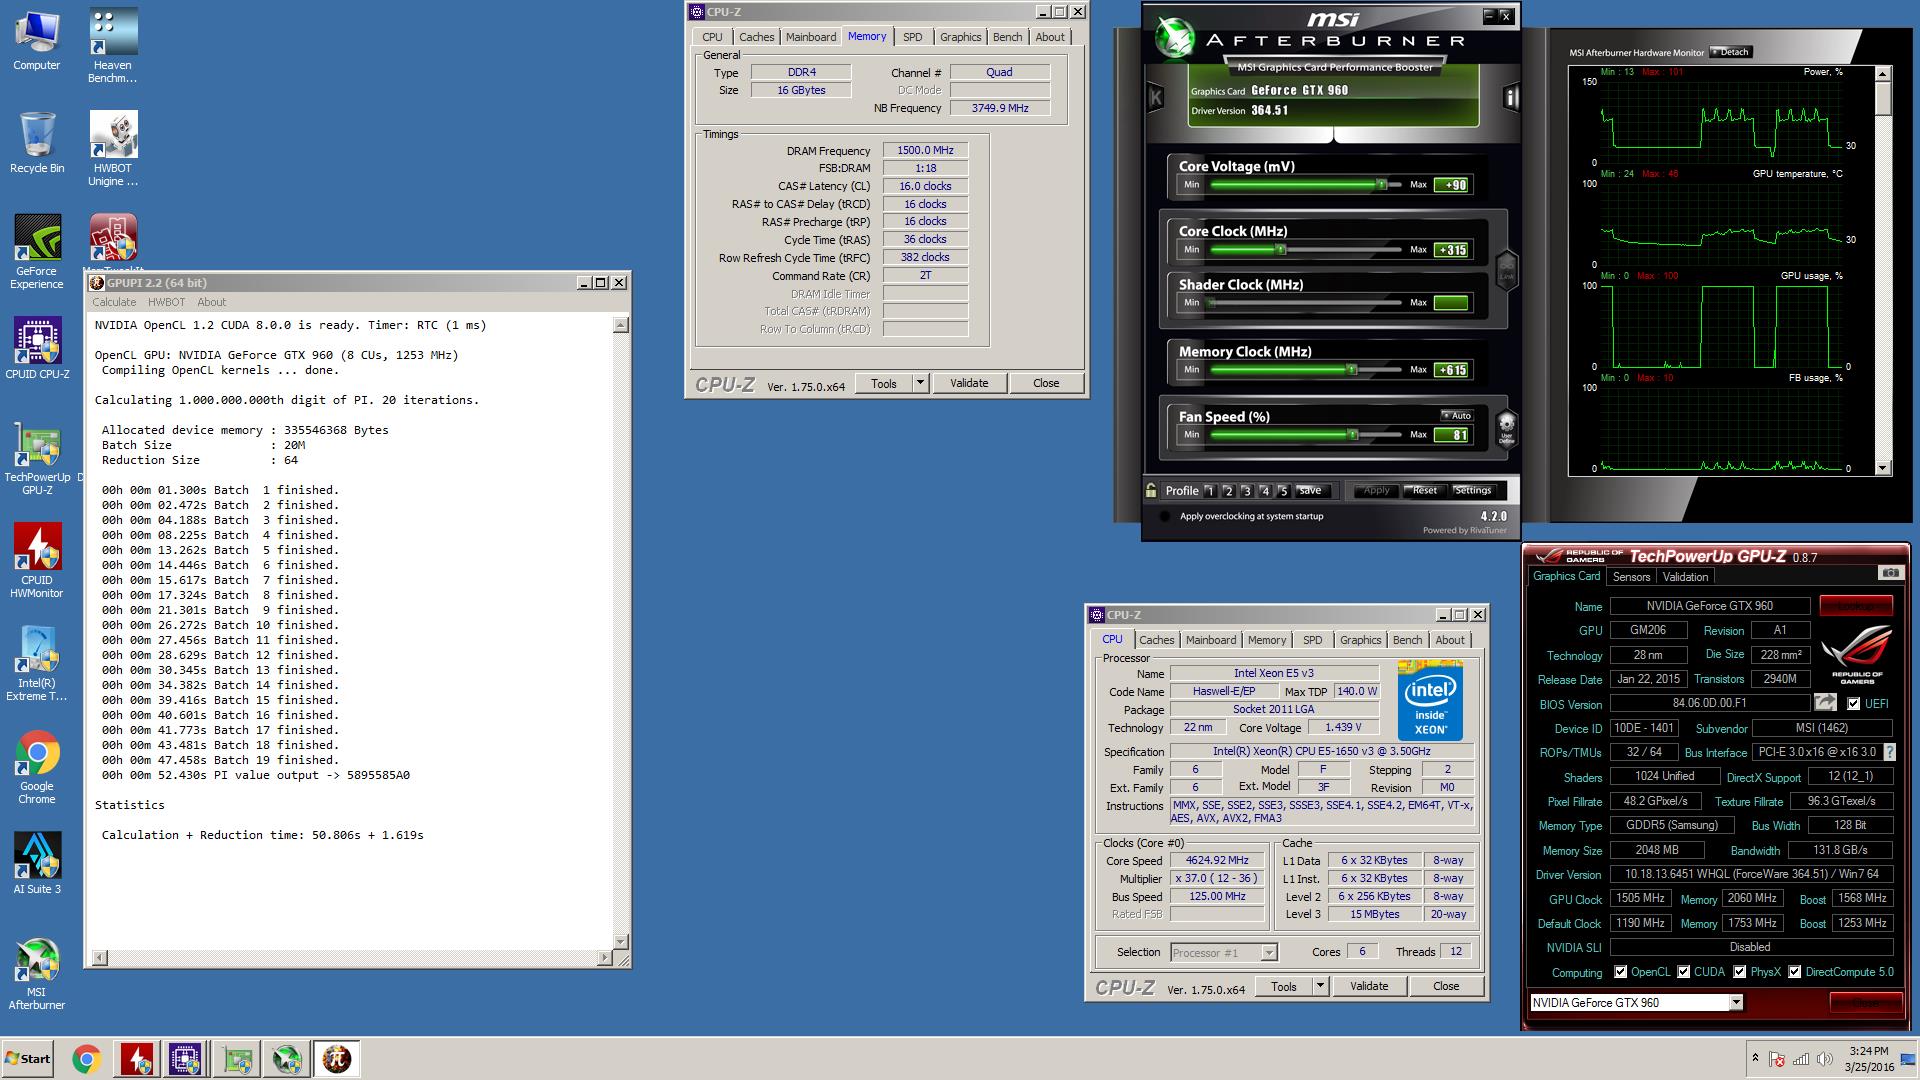Open Caches tab in lower CPU-Z

coord(1156,640)
